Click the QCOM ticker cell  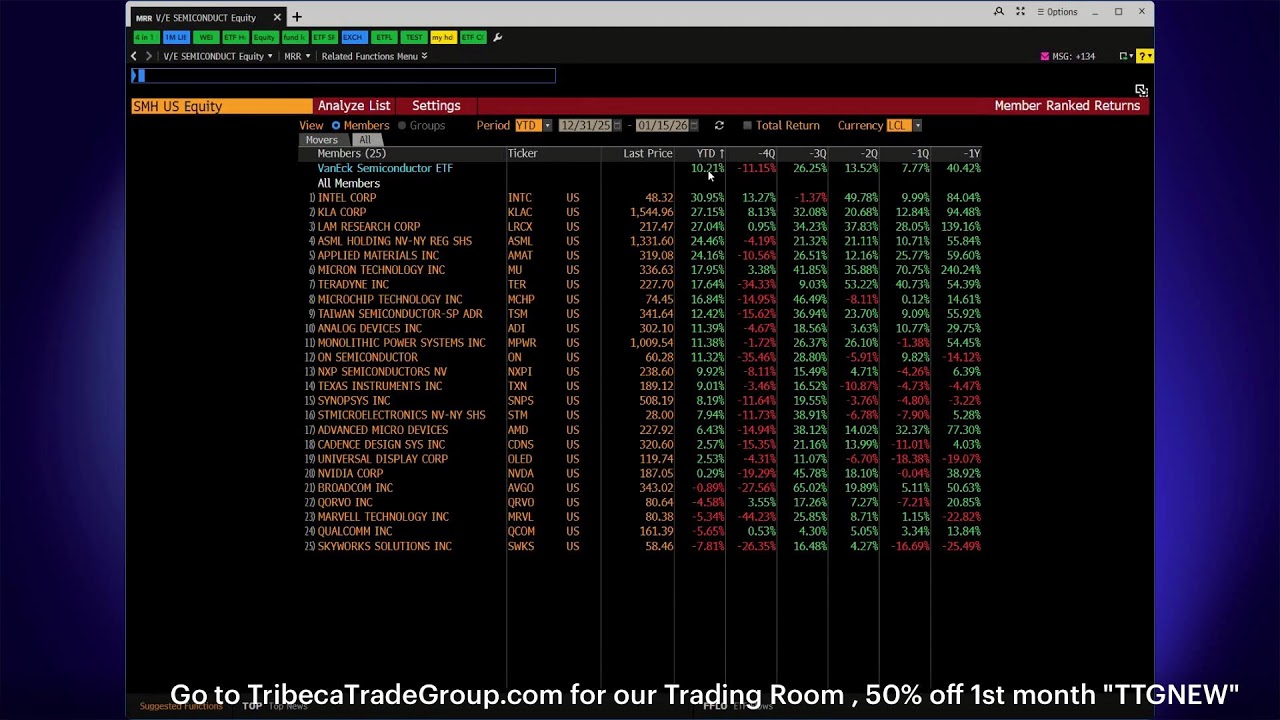[521, 532]
